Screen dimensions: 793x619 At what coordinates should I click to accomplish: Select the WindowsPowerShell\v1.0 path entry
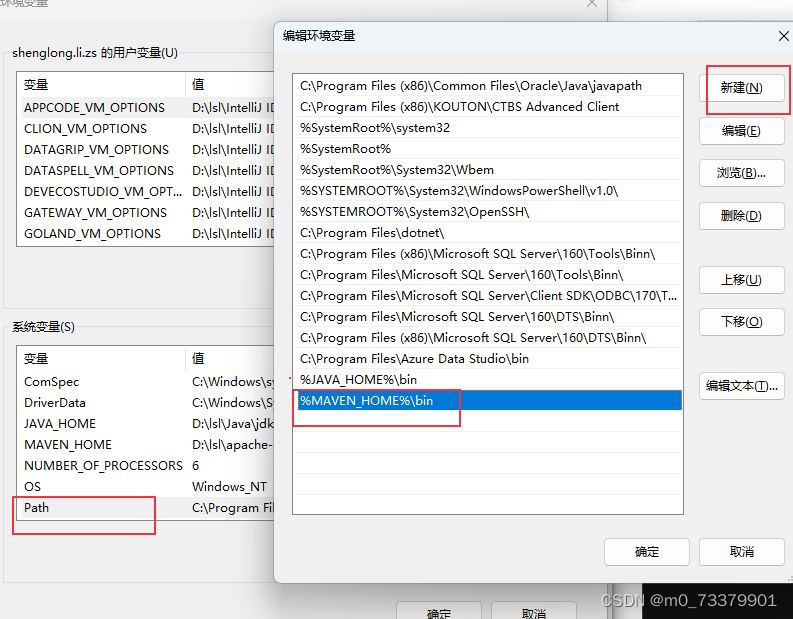(488, 191)
